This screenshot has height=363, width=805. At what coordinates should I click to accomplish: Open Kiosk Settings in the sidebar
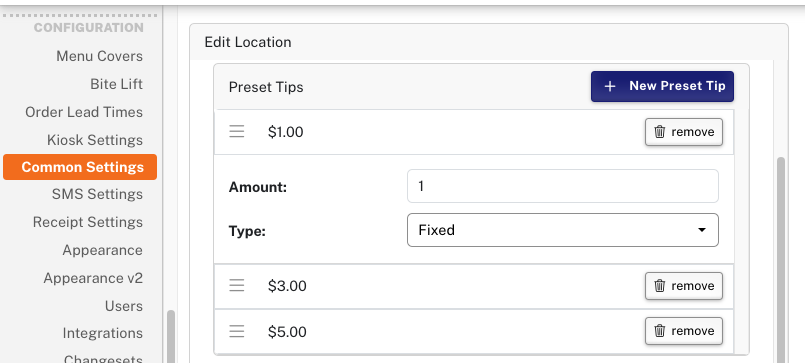point(95,140)
